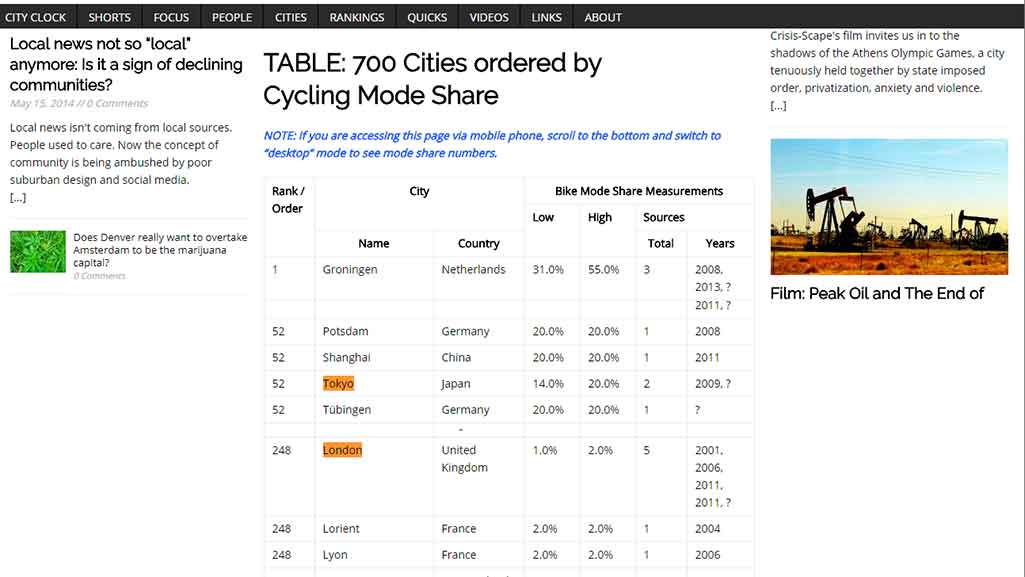Screen dimensions: 1025x577
Task: Open the ABOUT nav item
Action: click(x=602, y=17)
